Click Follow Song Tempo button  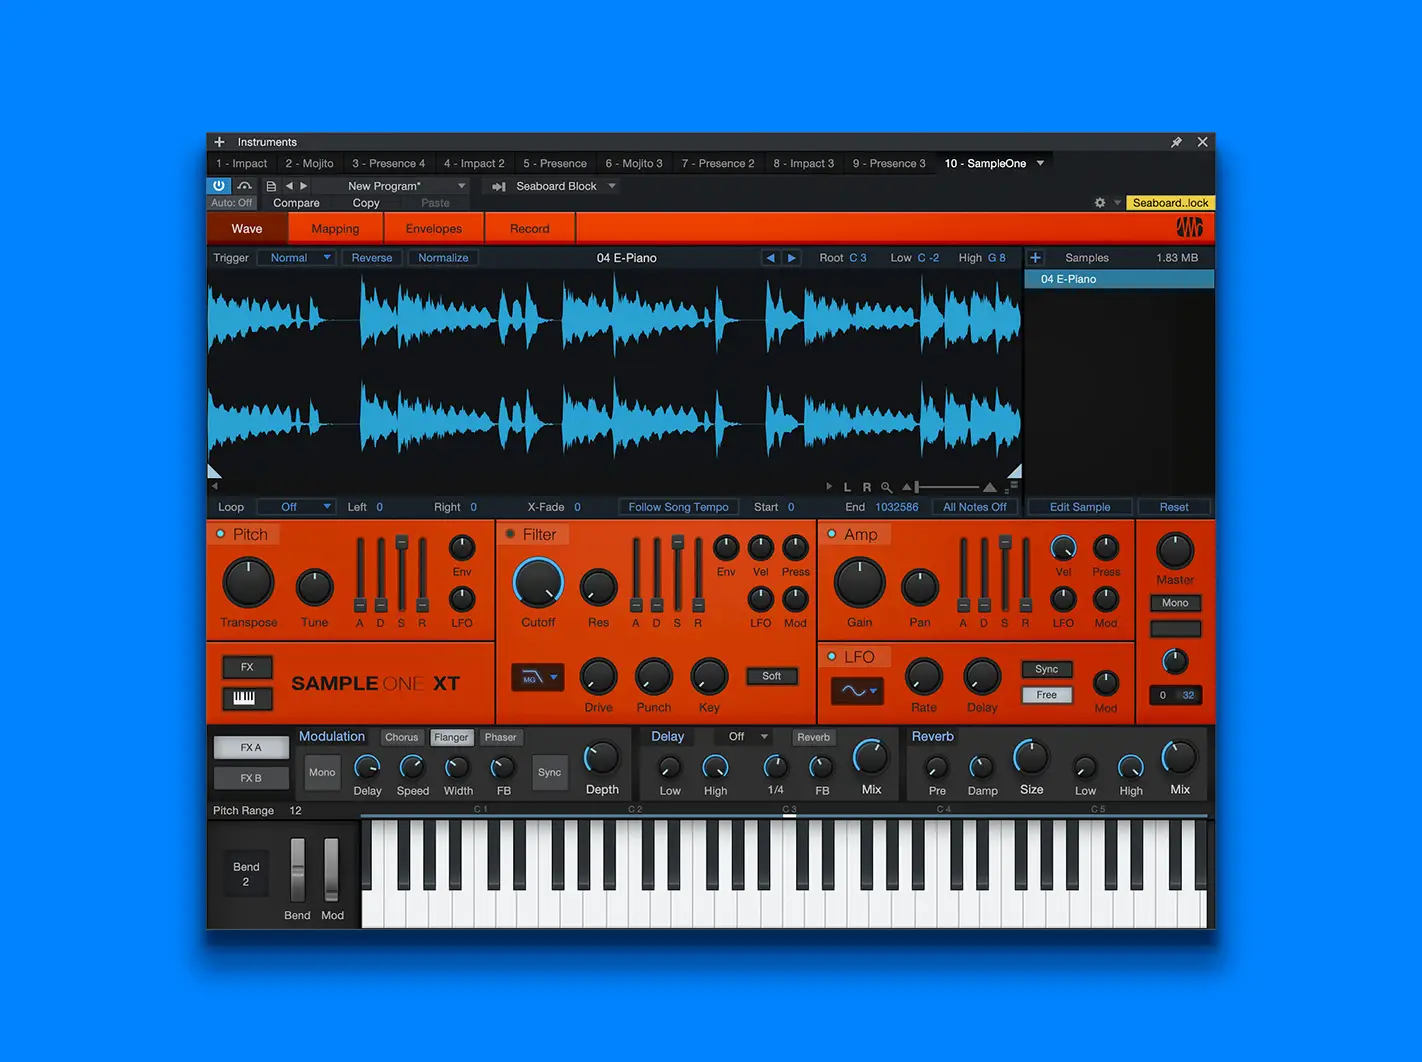coord(678,507)
